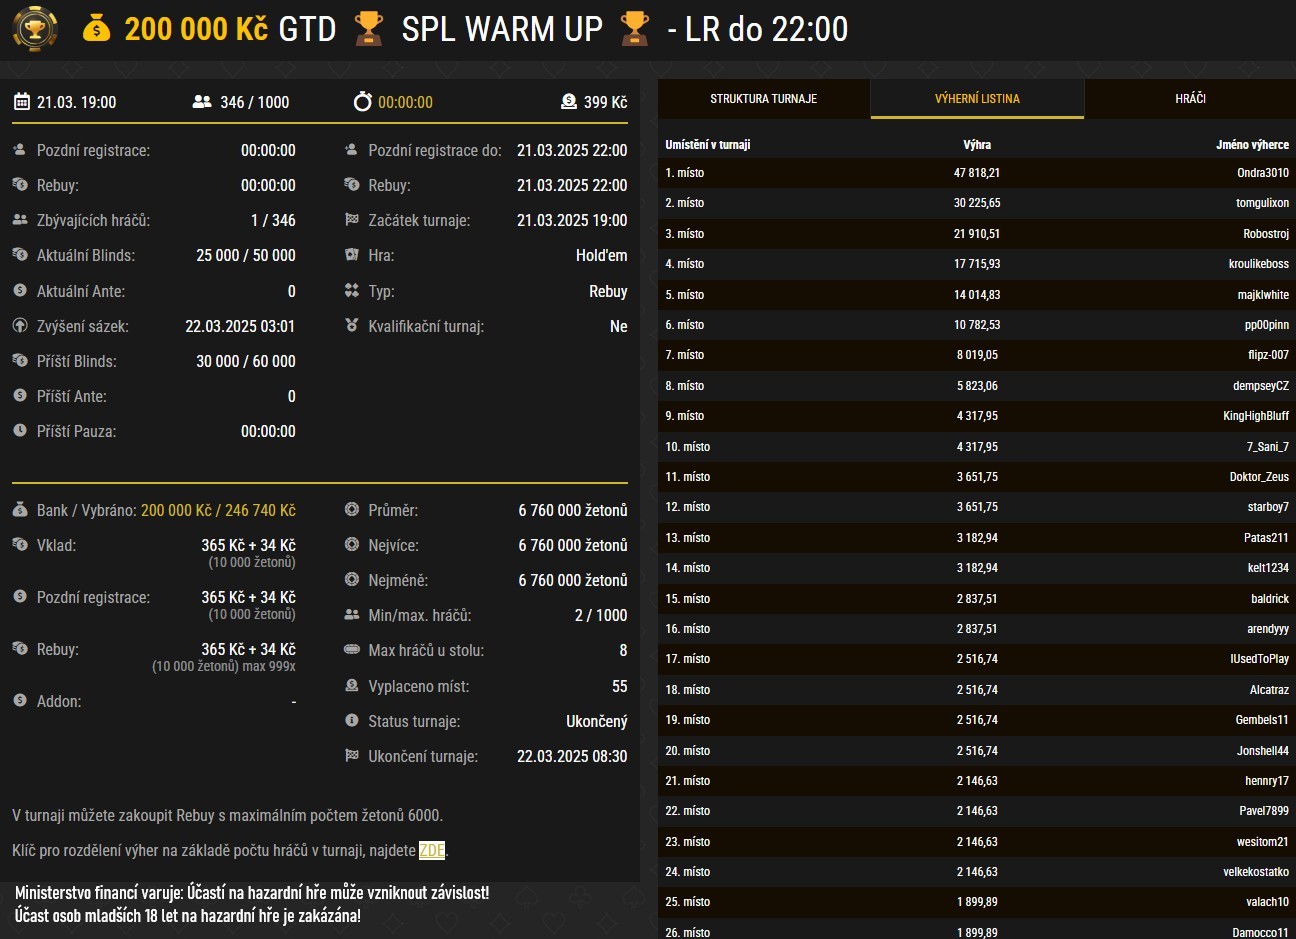The height and width of the screenshot is (939, 1296).
Task: Click the info icon beside Status turnaje
Action: pyautogui.click(x=351, y=721)
